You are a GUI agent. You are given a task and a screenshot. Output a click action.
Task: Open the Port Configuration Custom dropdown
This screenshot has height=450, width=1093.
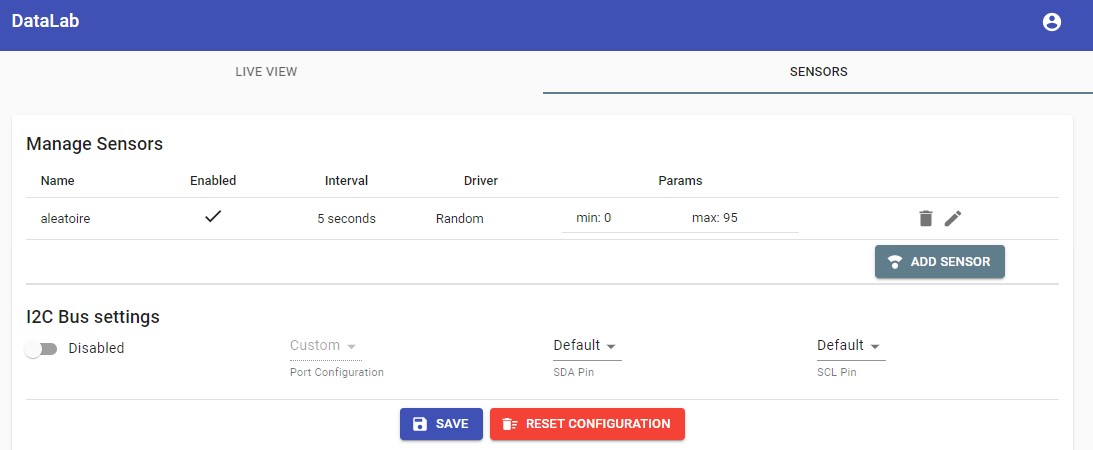tap(324, 346)
